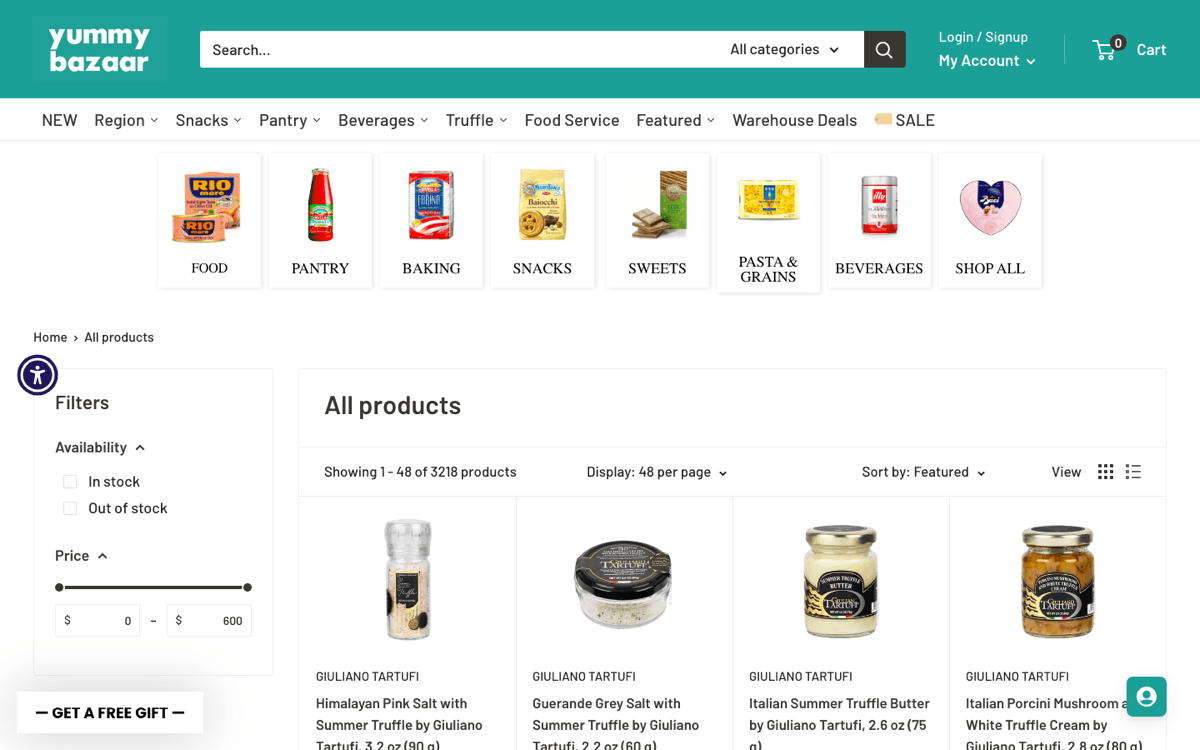
Task: Collapse the Availability filter section
Action: 100,447
